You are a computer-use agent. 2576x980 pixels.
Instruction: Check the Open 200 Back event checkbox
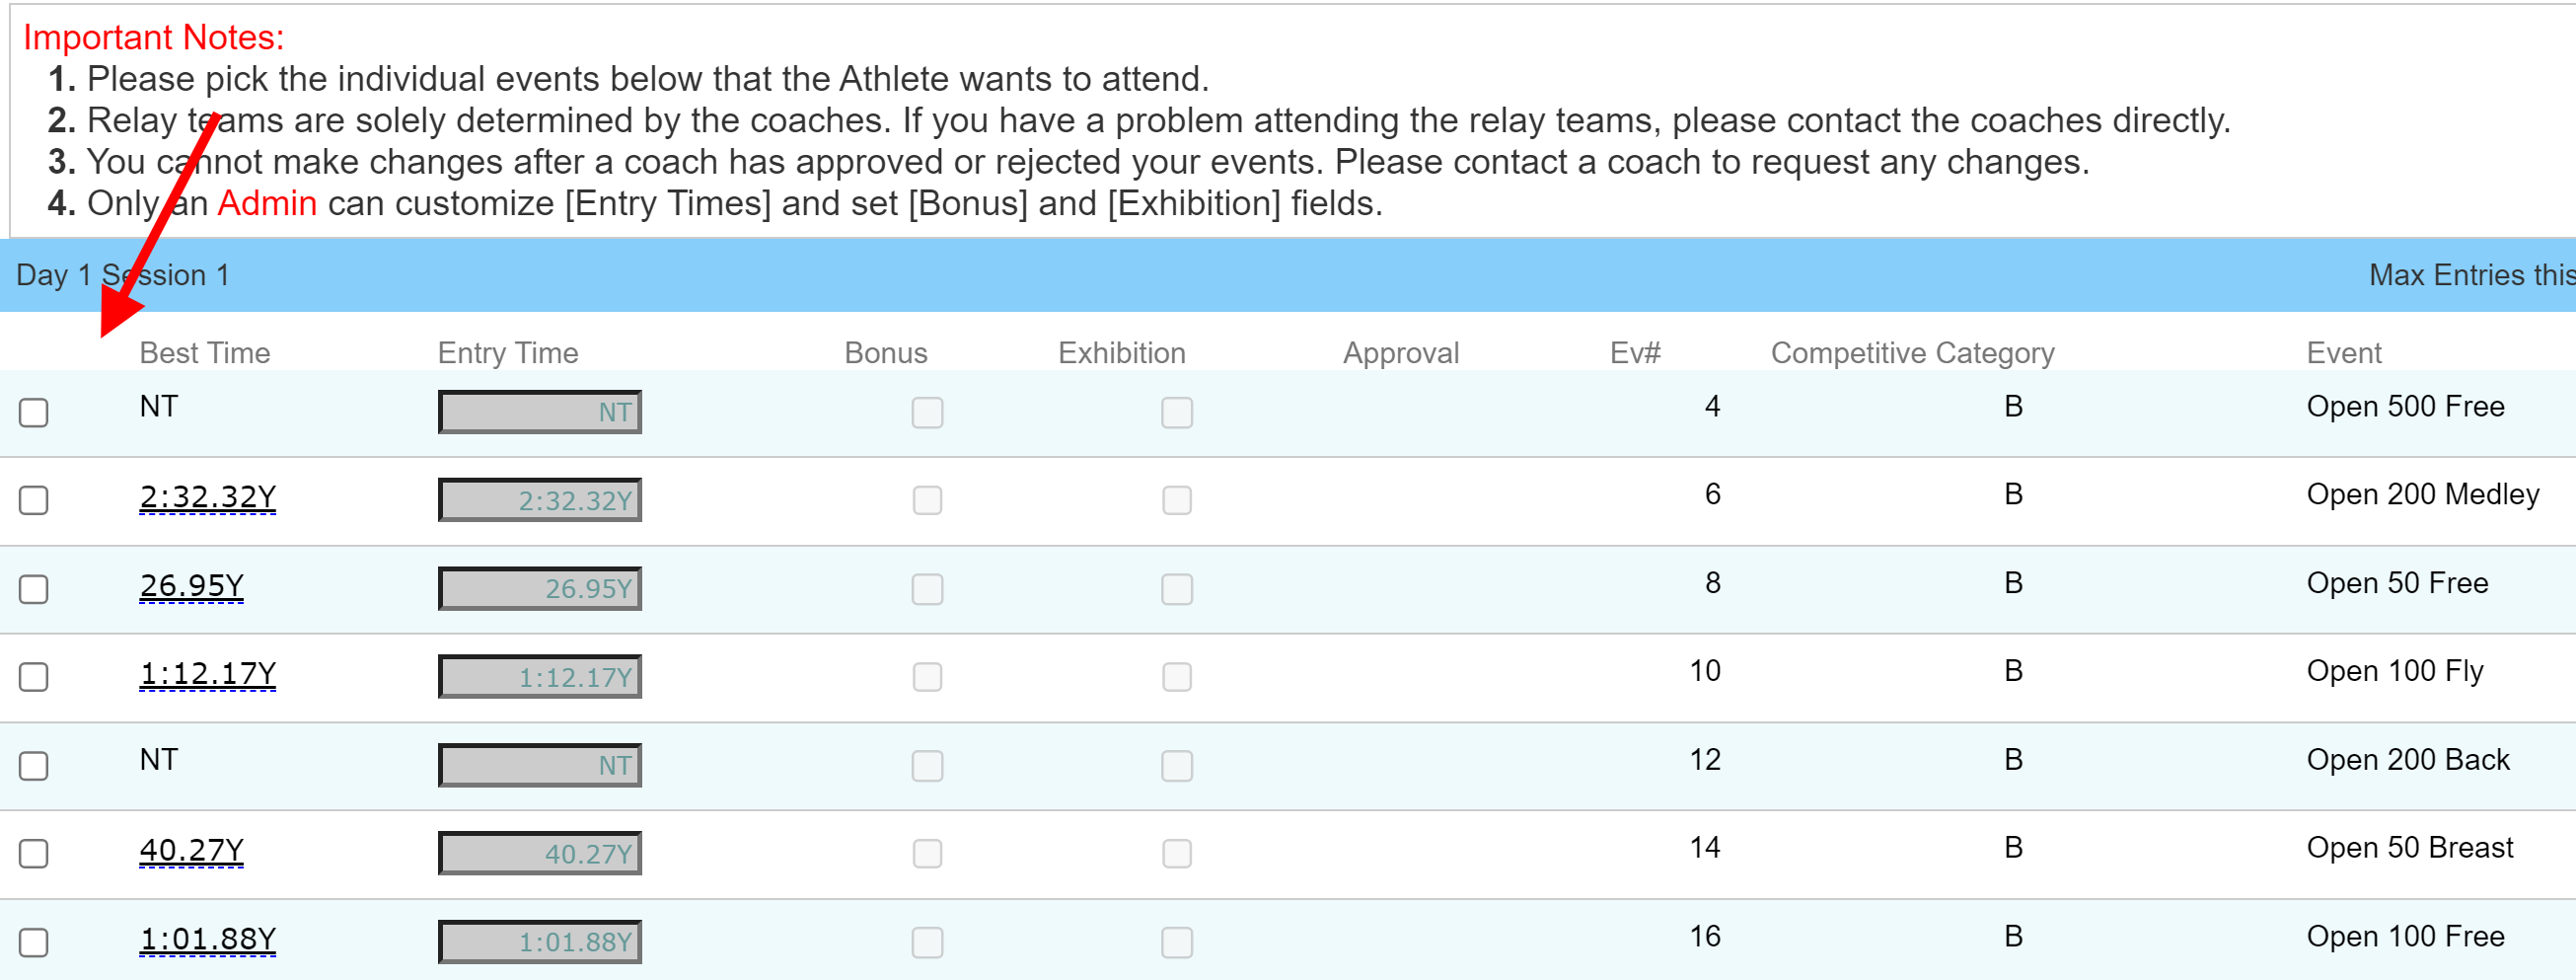34,766
